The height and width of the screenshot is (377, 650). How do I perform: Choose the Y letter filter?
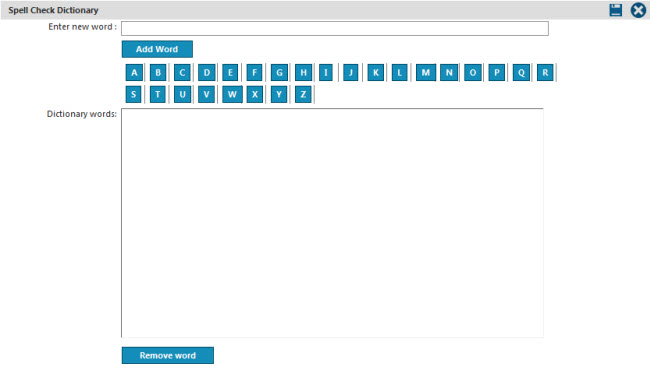(279, 94)
